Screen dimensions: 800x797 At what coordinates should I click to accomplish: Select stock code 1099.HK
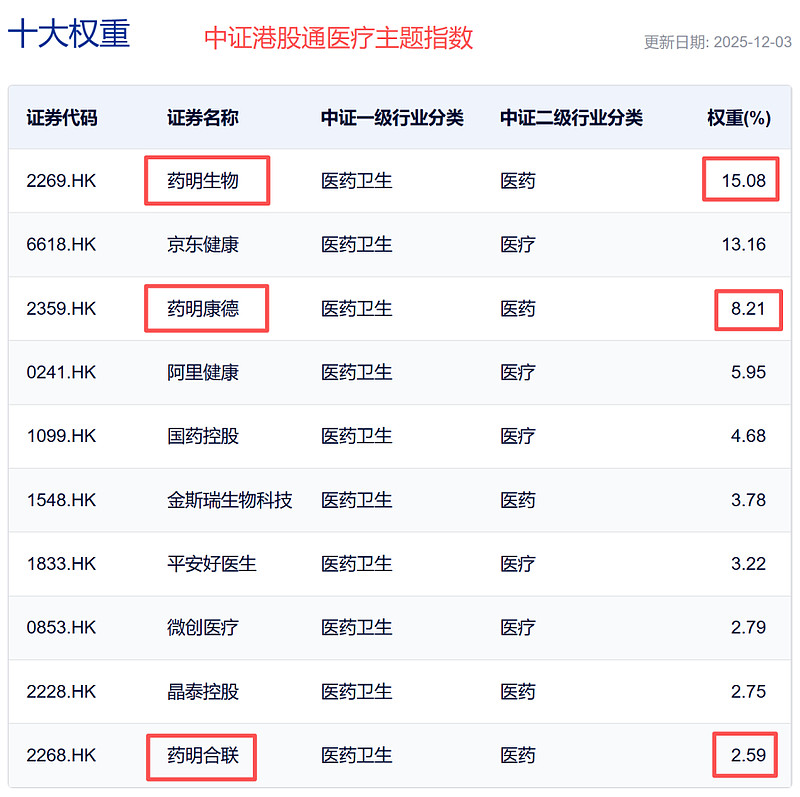61,436
